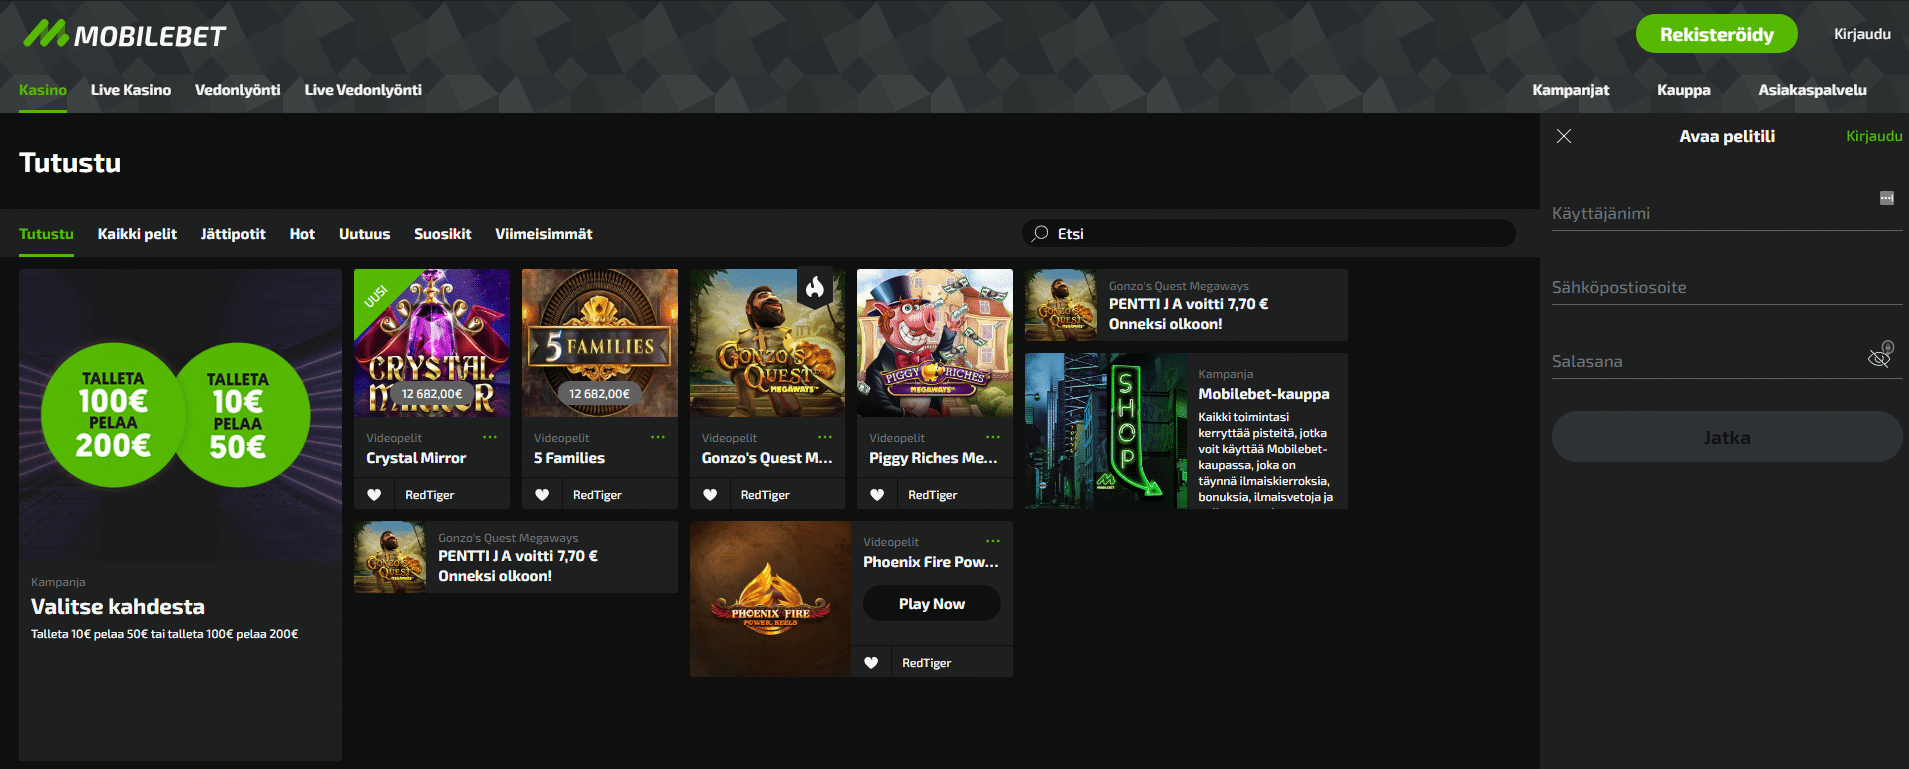Viewport: 1909px width, 769px height.
Task: Click heart icon under Piggy Riches Megaways
Action: 877,495
